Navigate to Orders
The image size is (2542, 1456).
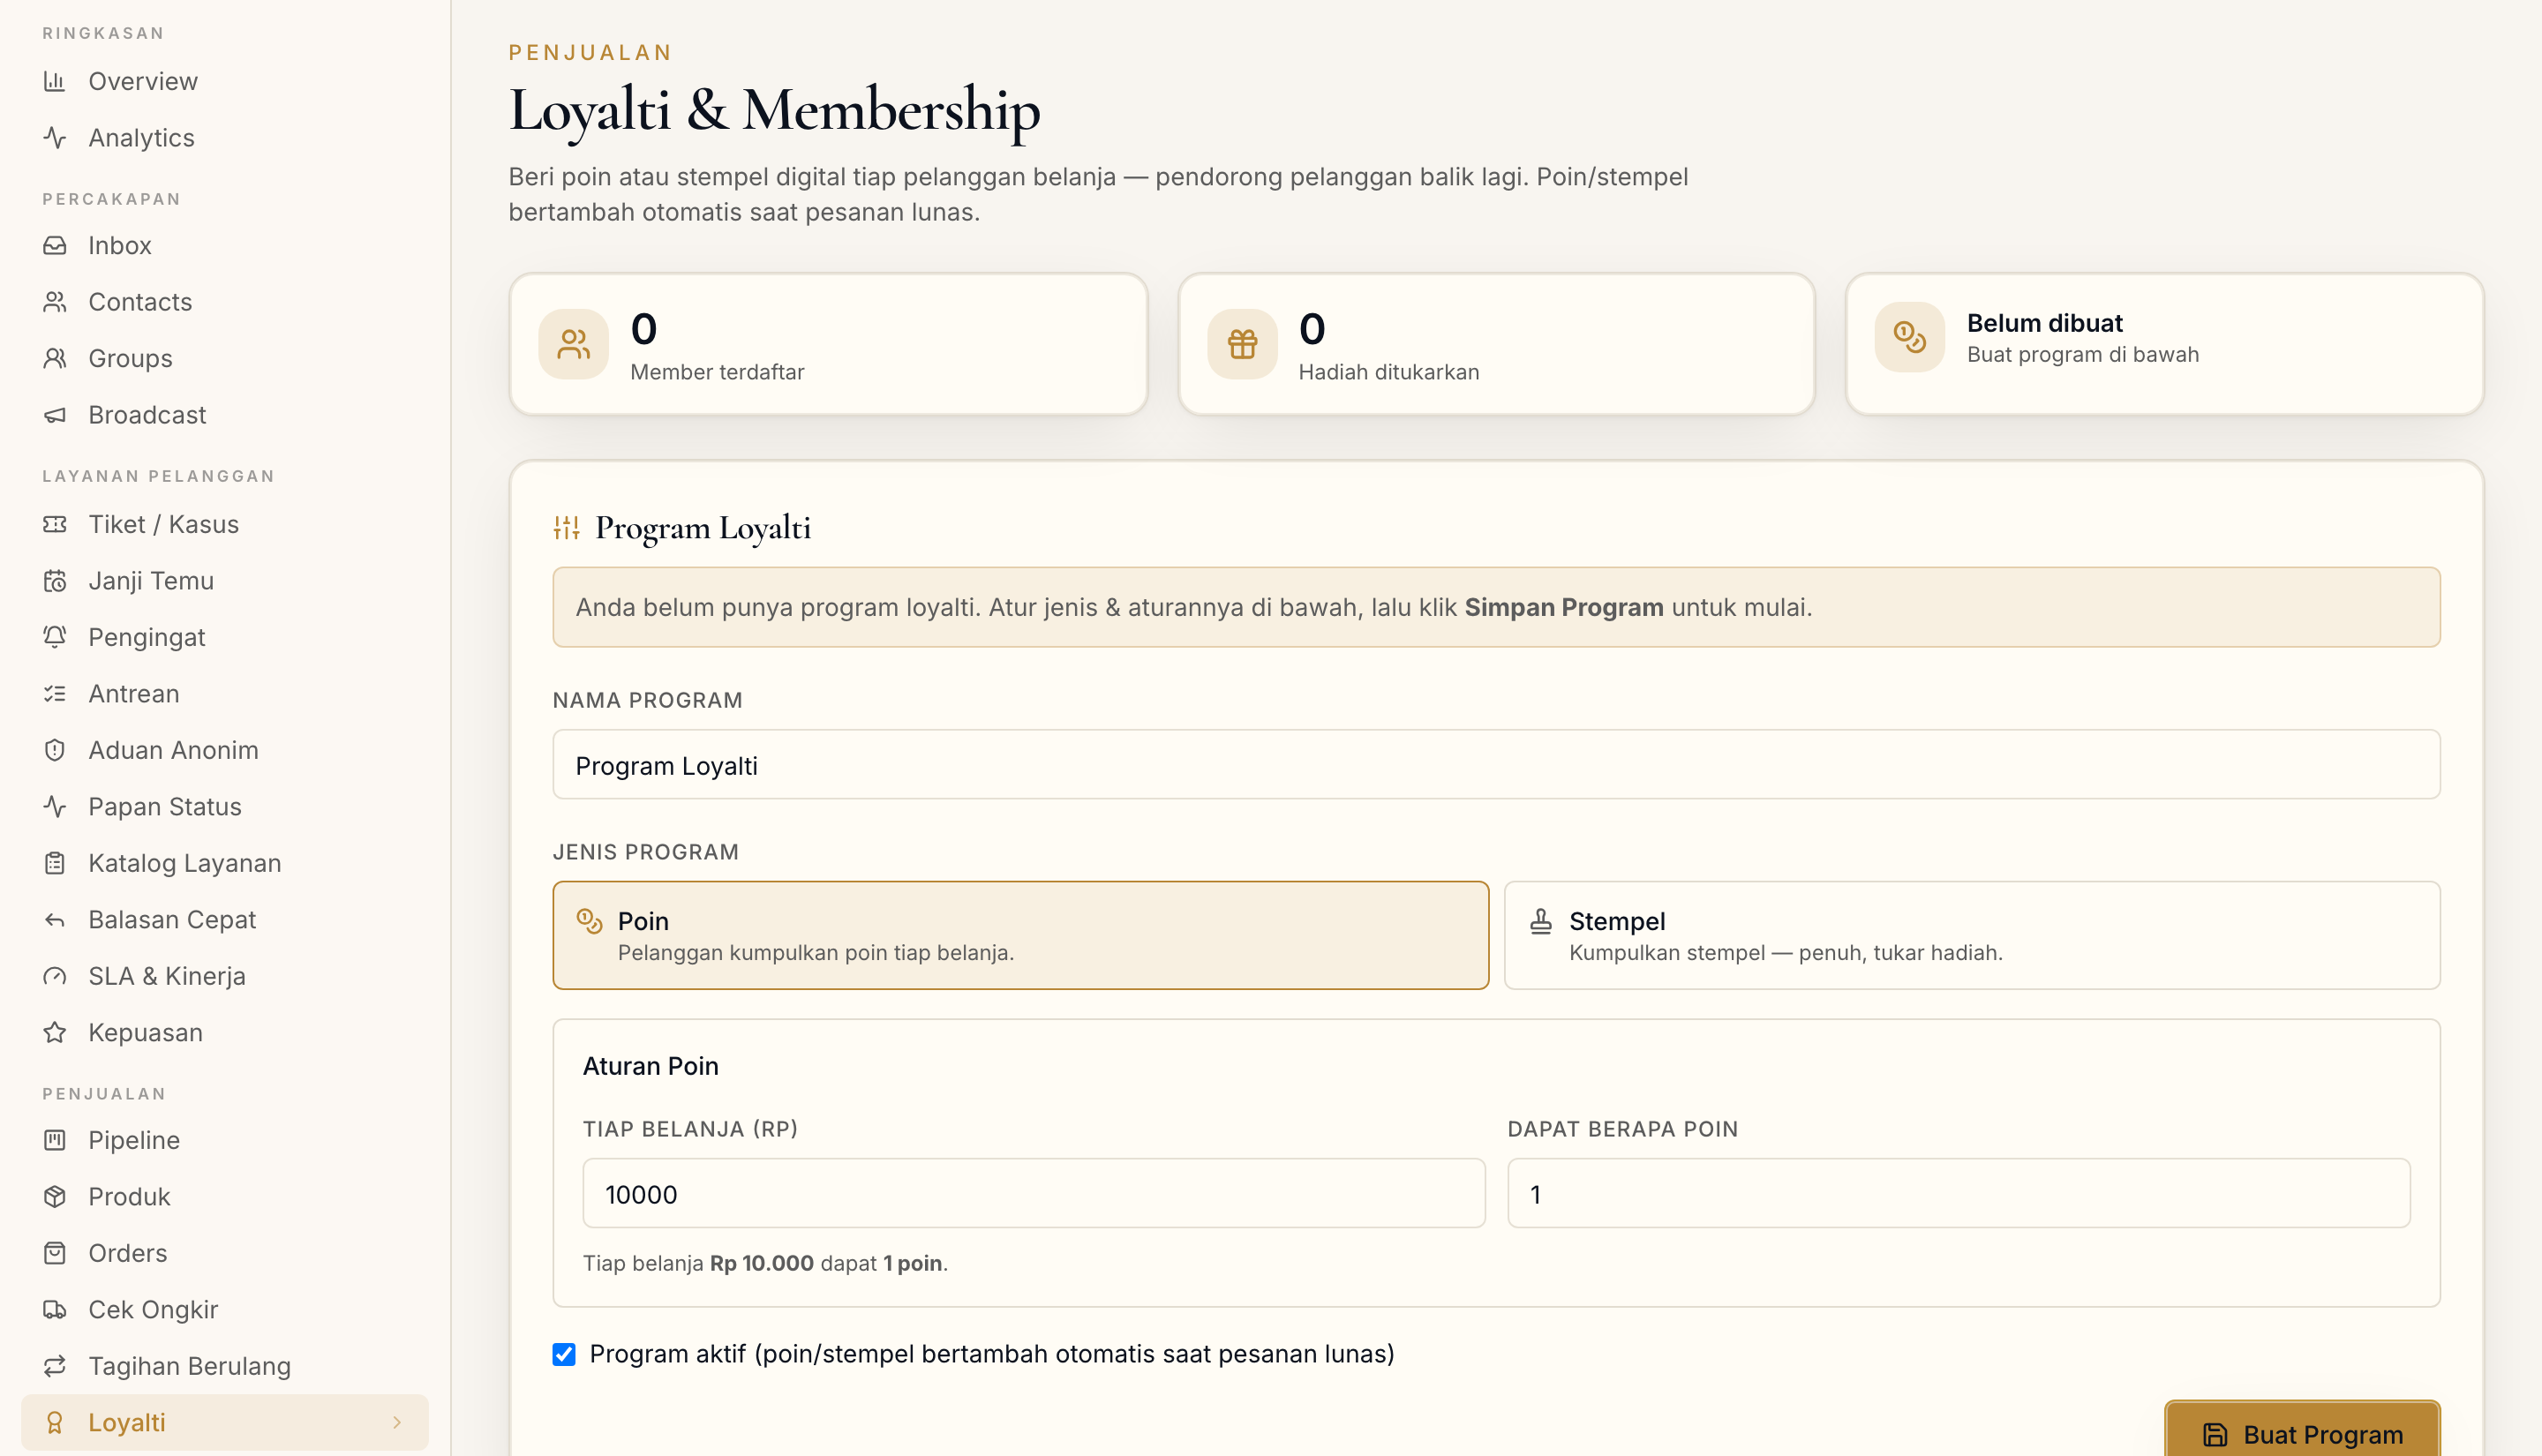pyautogui.click(x=225, y=1253)
